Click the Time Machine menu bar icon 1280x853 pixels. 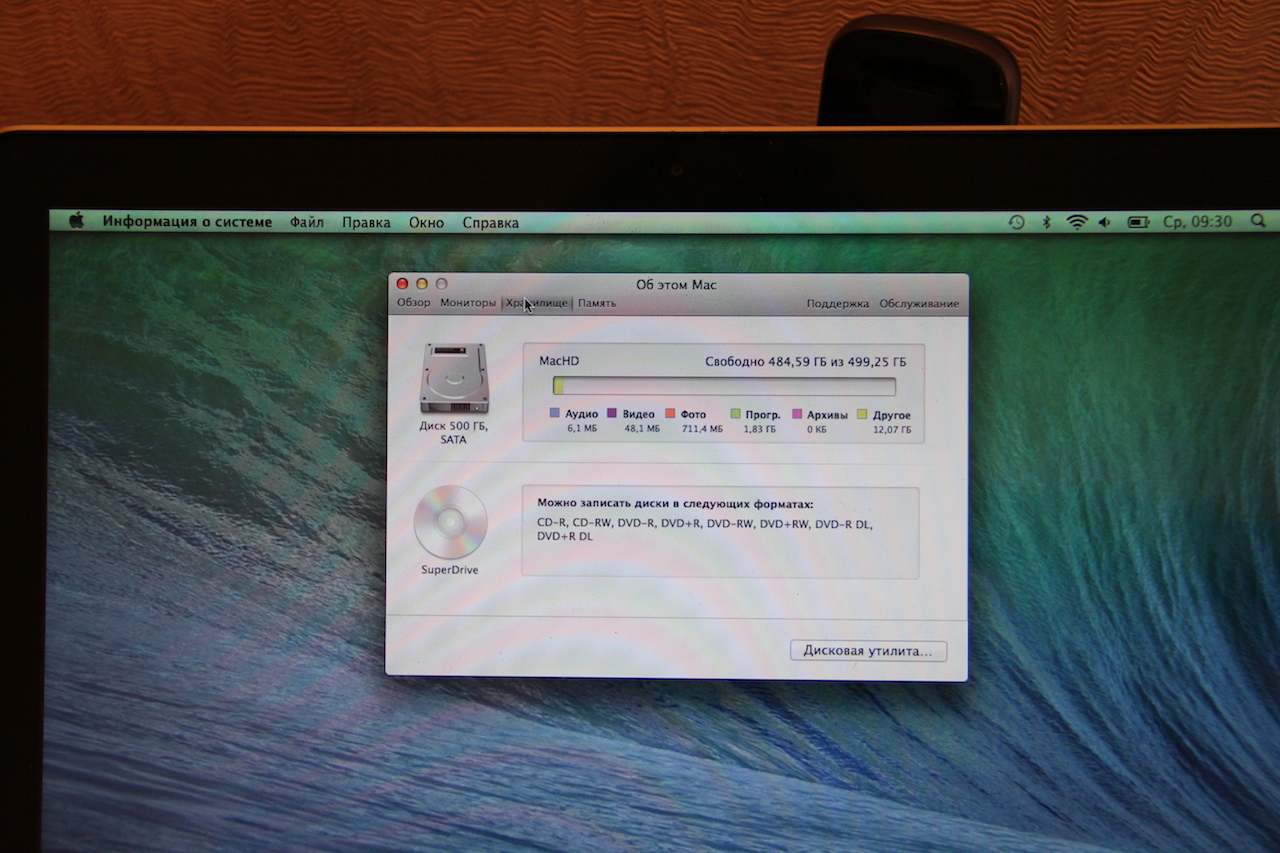(x=1017, y=222)
